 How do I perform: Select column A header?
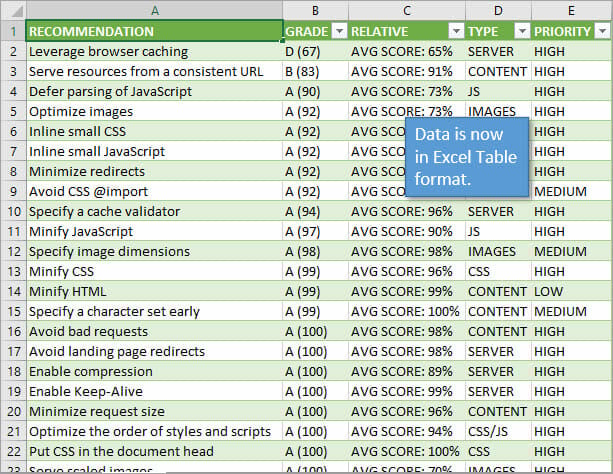pos(153,10)
